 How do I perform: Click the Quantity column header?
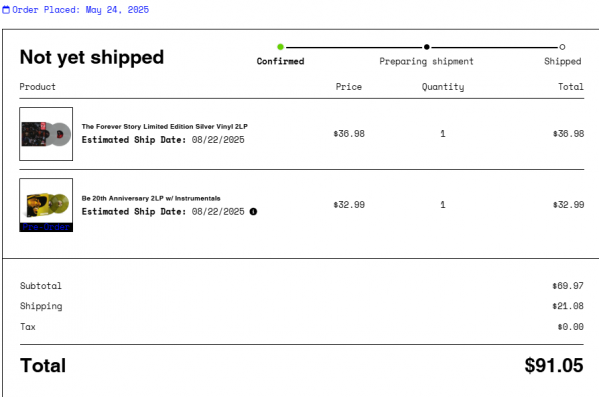[443, 87]
